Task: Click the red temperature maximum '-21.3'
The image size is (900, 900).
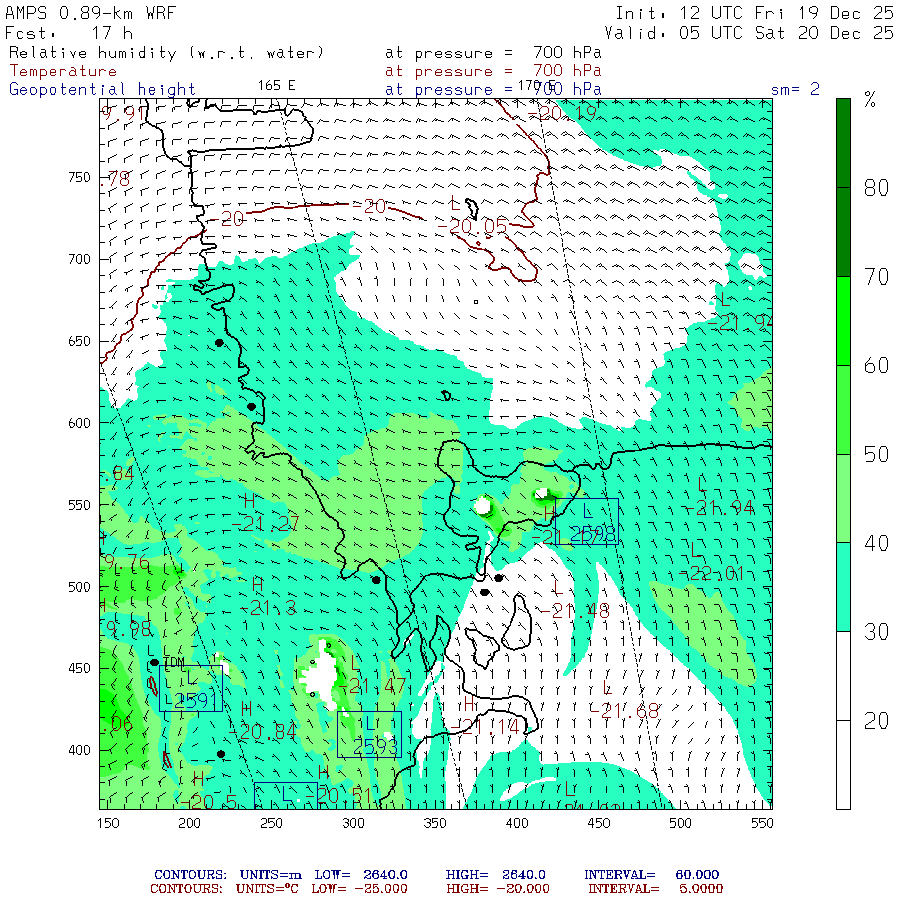Action: [x=267, y=607]
